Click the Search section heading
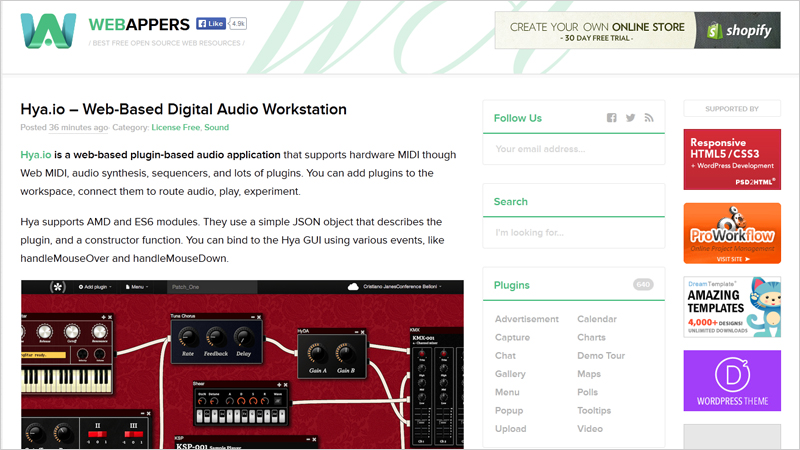 [510, 202]
